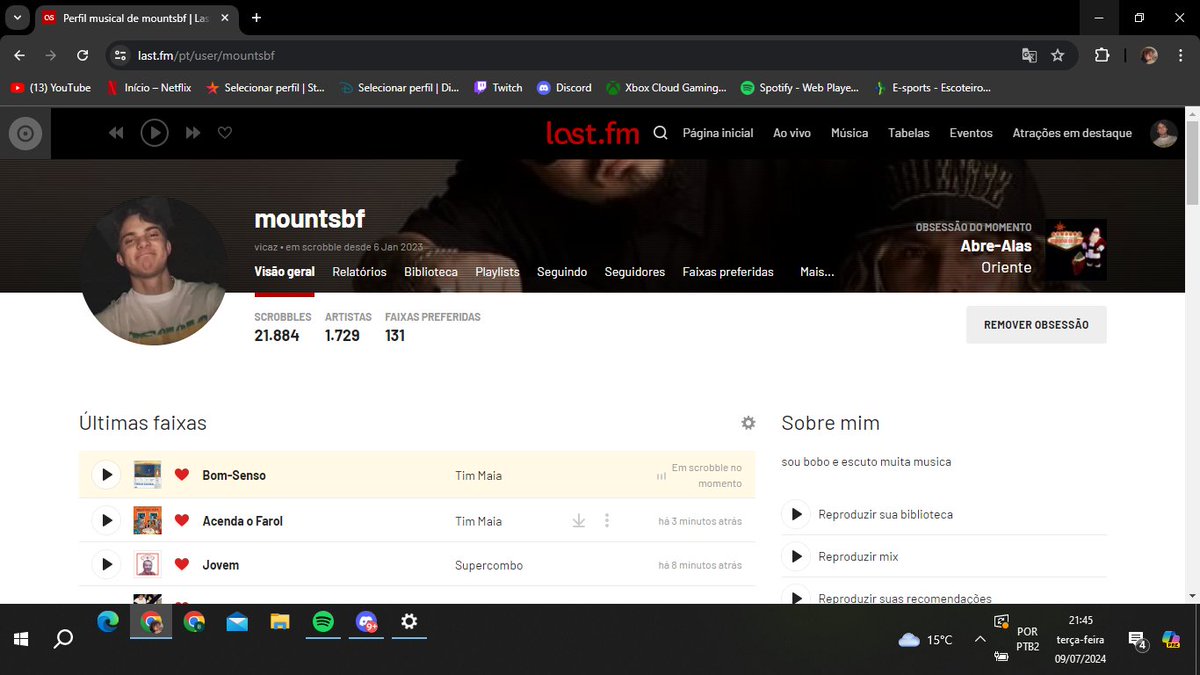Open Últimas faixas settings gear
The width and height of the screenshot is (1200, 675).
(x=748, y=423)
